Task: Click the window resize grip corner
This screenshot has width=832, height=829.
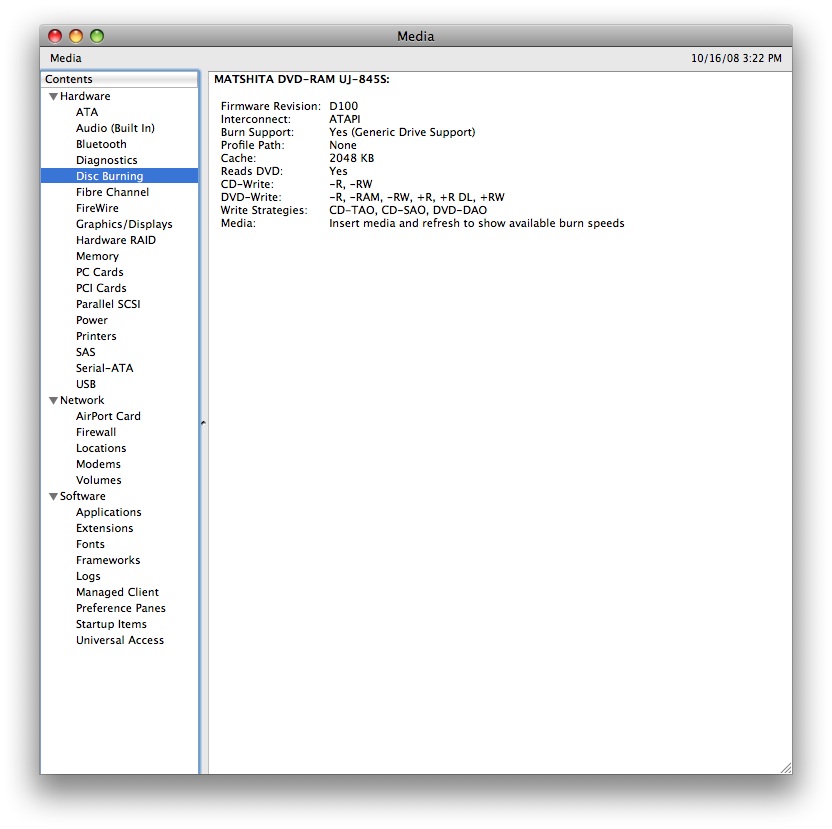Action: (786, 768)
